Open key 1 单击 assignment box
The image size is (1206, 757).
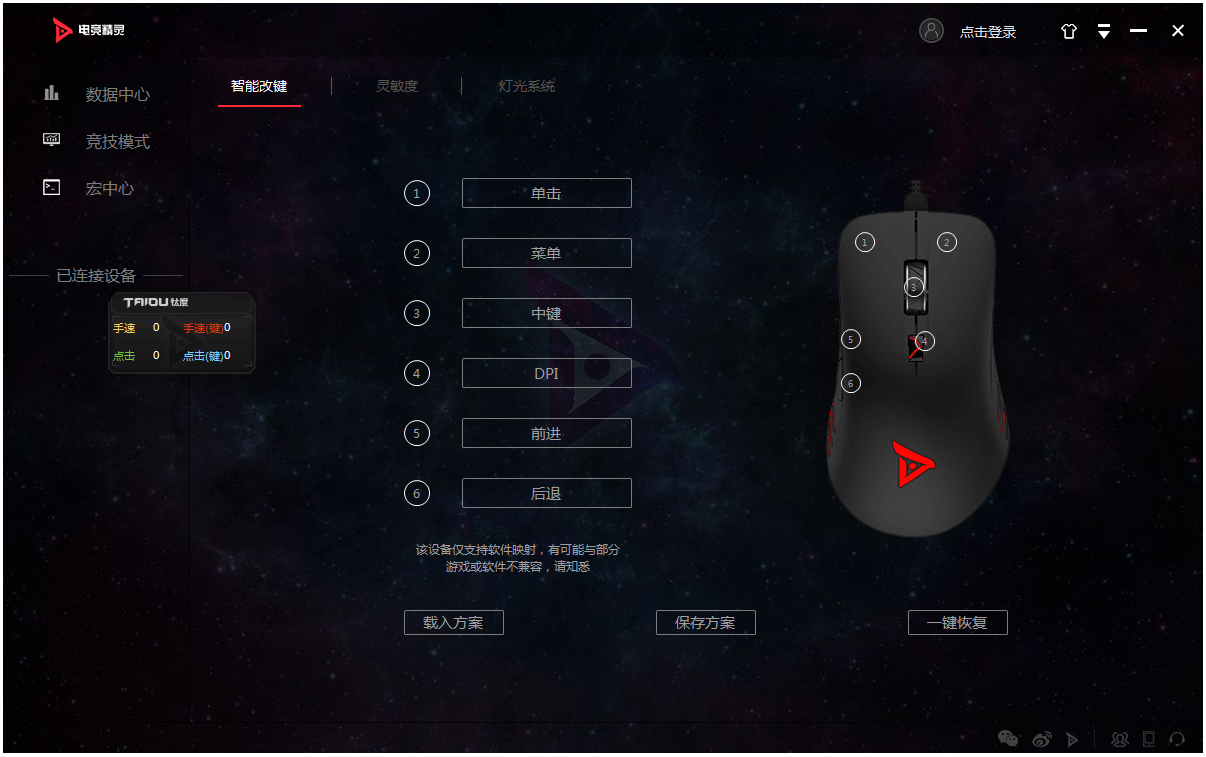tap(547, 193)
